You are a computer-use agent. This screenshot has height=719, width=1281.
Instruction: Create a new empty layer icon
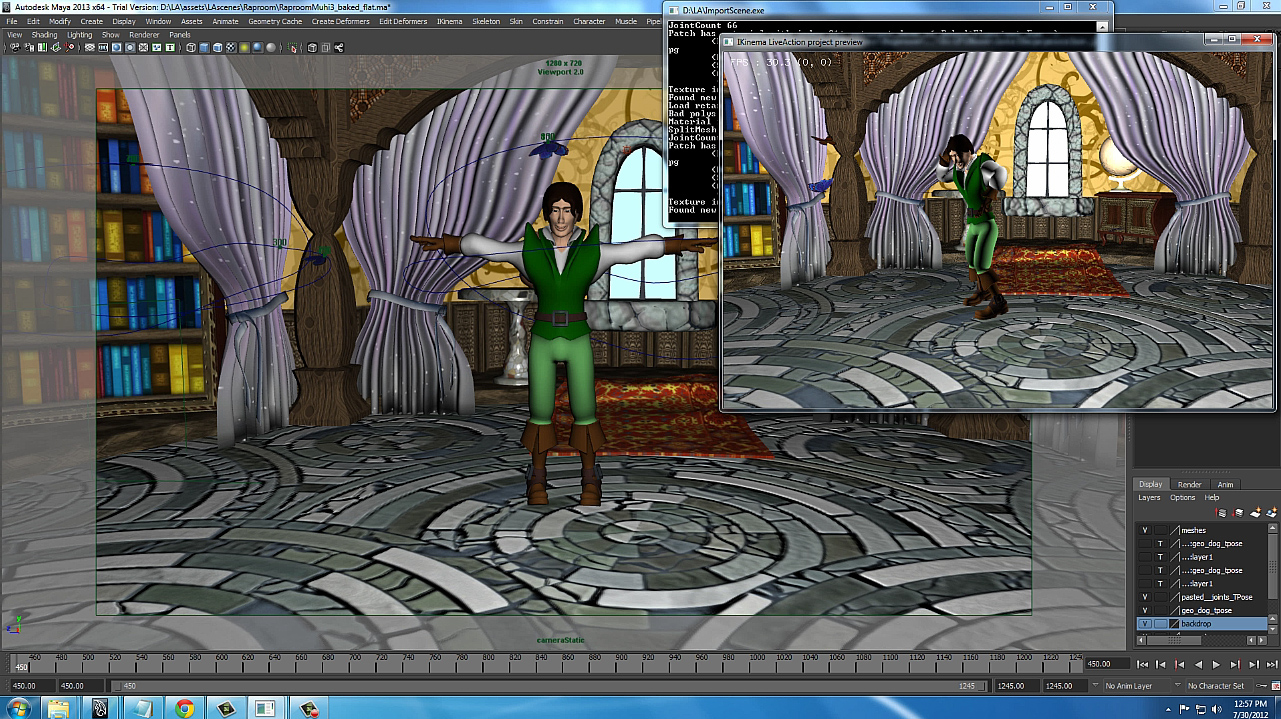pyautogui.click(x=1255, y=512)
